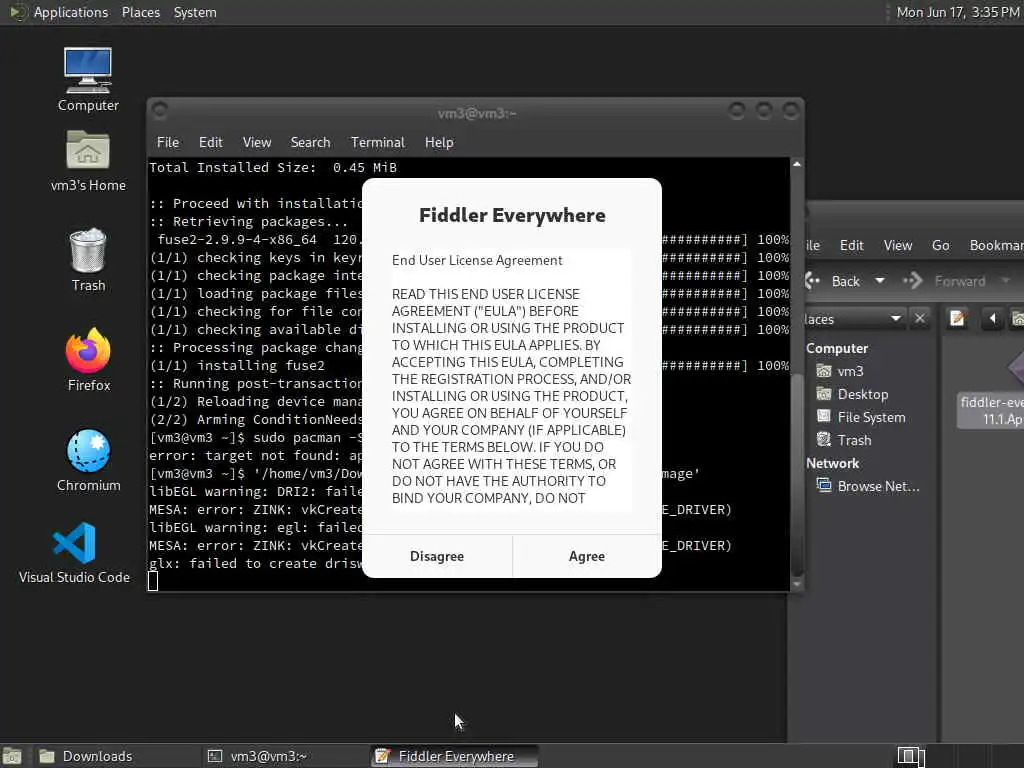
Task: Open the Places sidebar dropdown
Action: pos(854,319)
